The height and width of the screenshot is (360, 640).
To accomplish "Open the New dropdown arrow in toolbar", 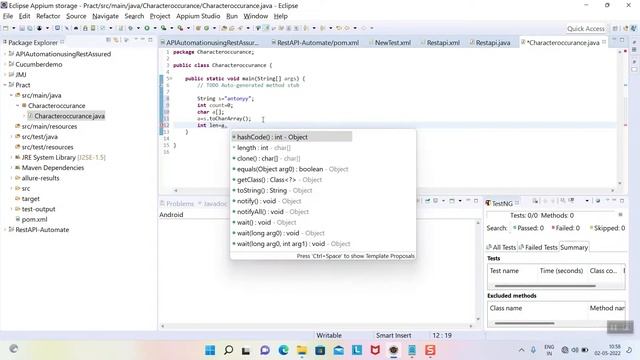I will pos(13,28).
